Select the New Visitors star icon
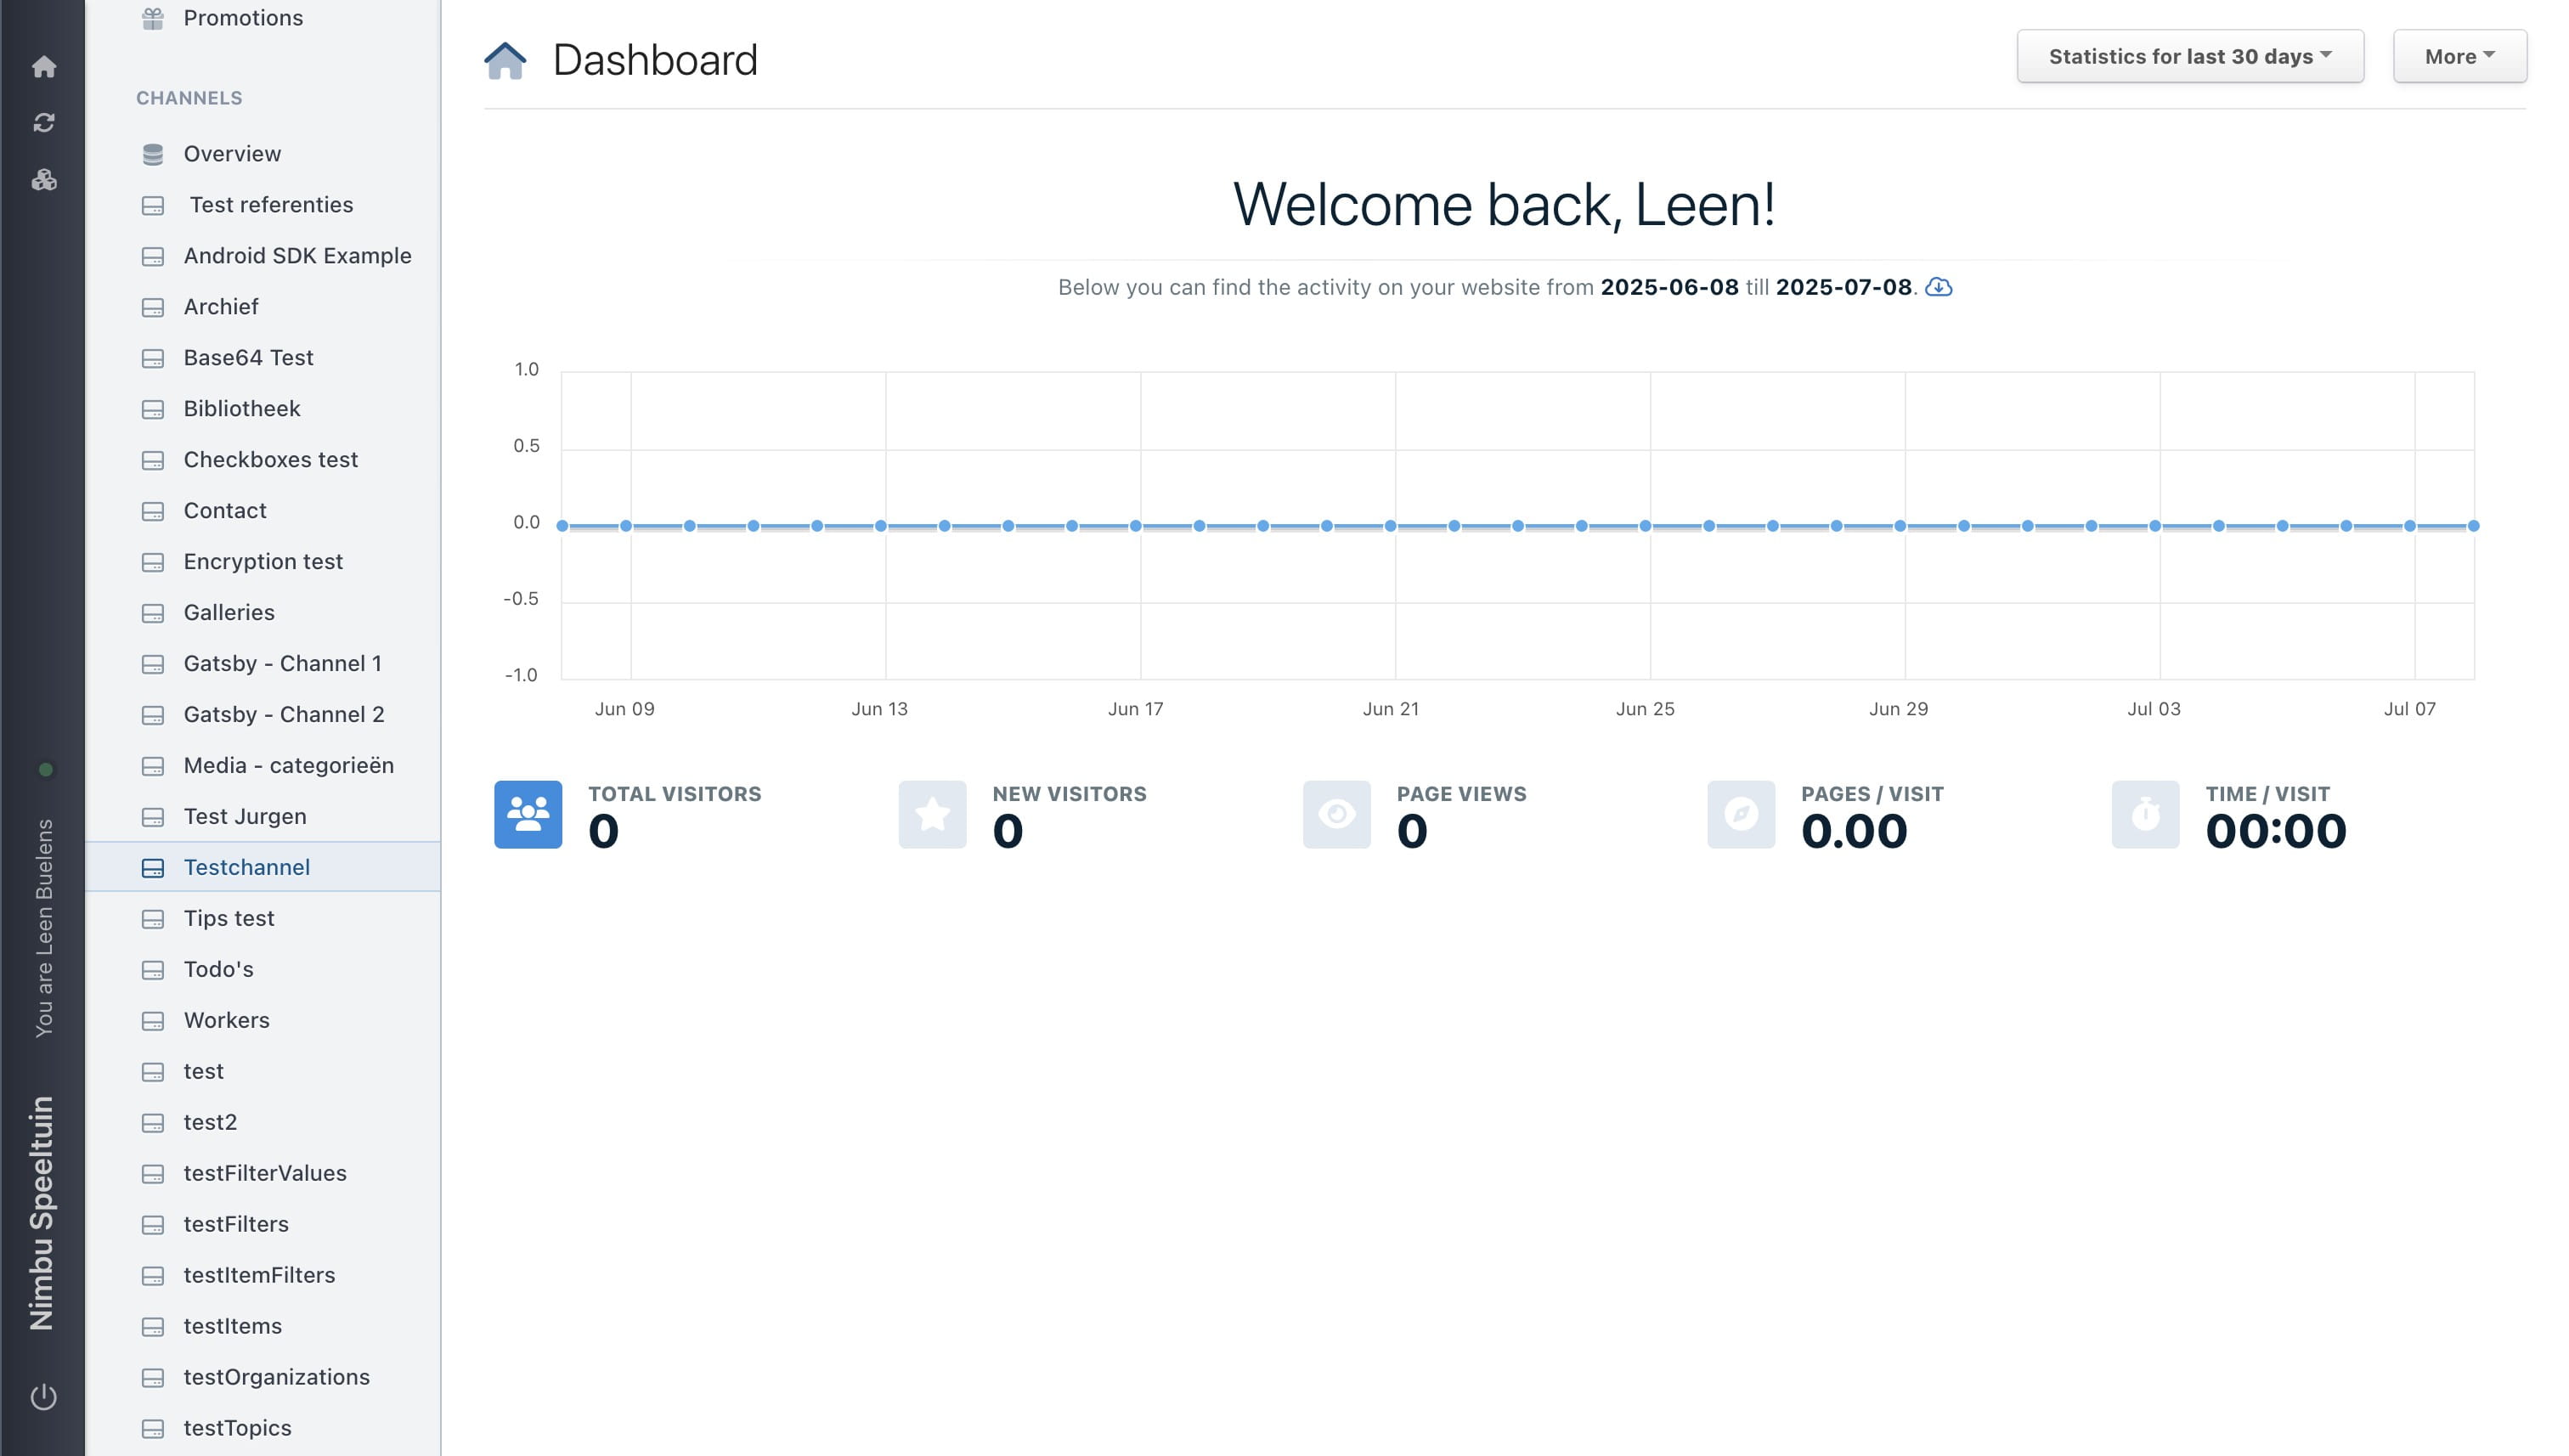 coord(932,814)
